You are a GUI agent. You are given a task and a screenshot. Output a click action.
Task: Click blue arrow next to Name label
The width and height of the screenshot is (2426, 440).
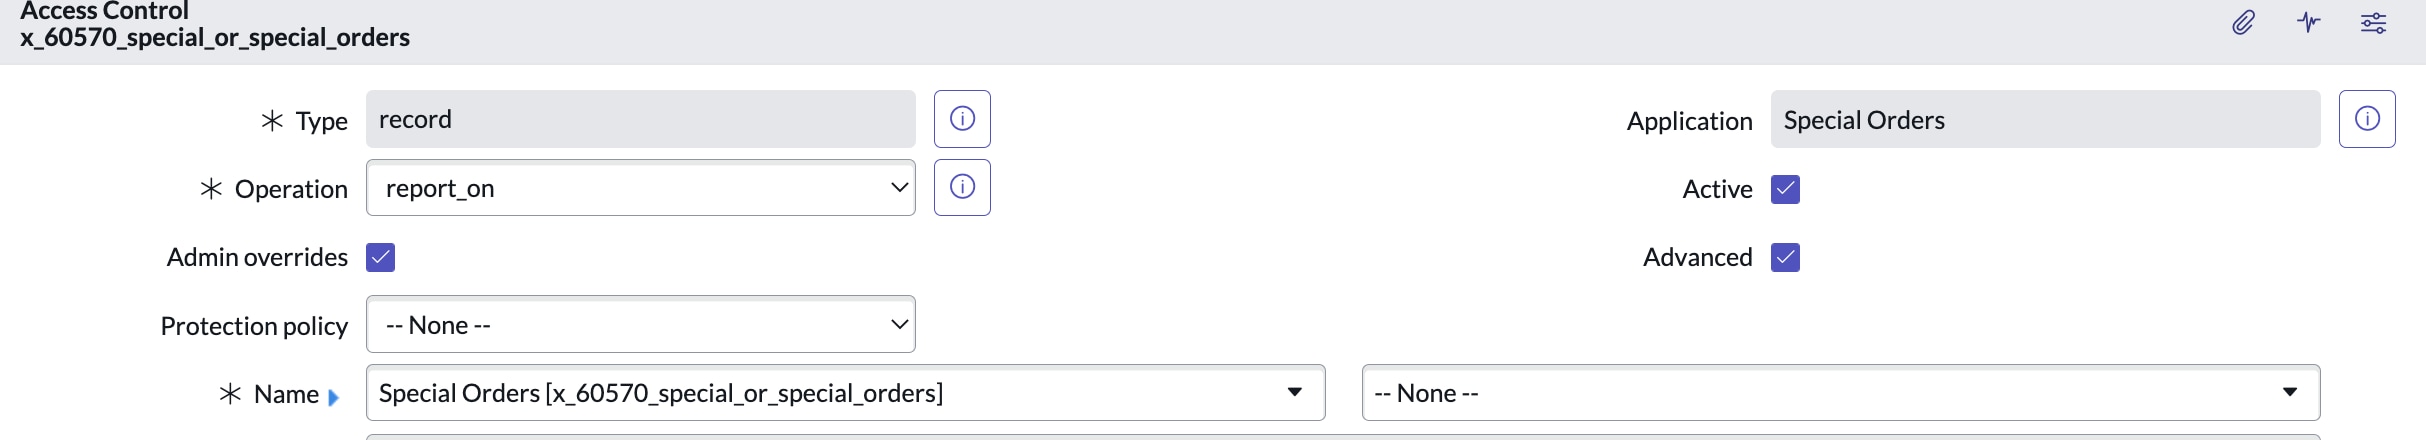[334, 397]
